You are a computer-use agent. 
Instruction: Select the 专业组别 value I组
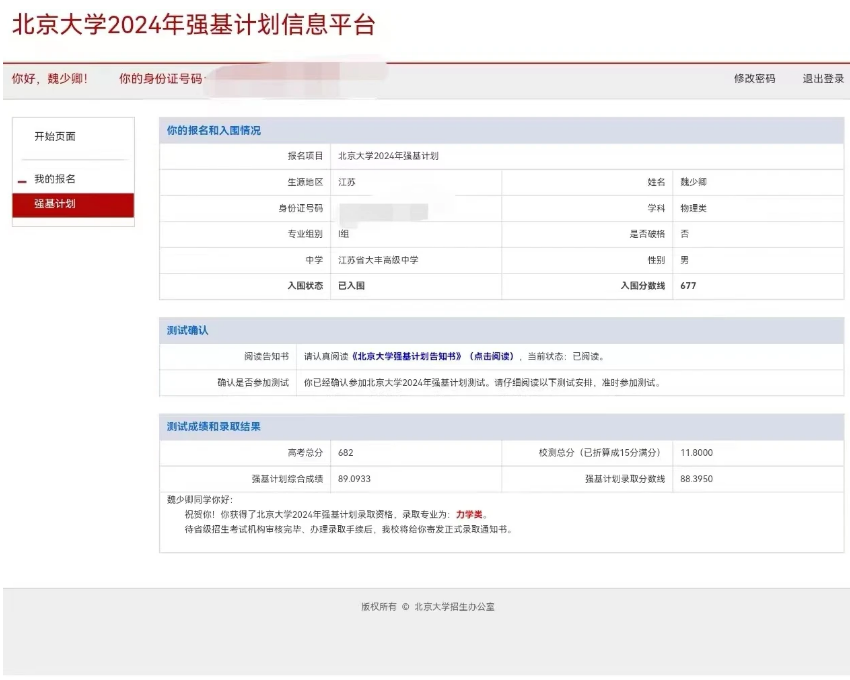click(x=344, y=234)
